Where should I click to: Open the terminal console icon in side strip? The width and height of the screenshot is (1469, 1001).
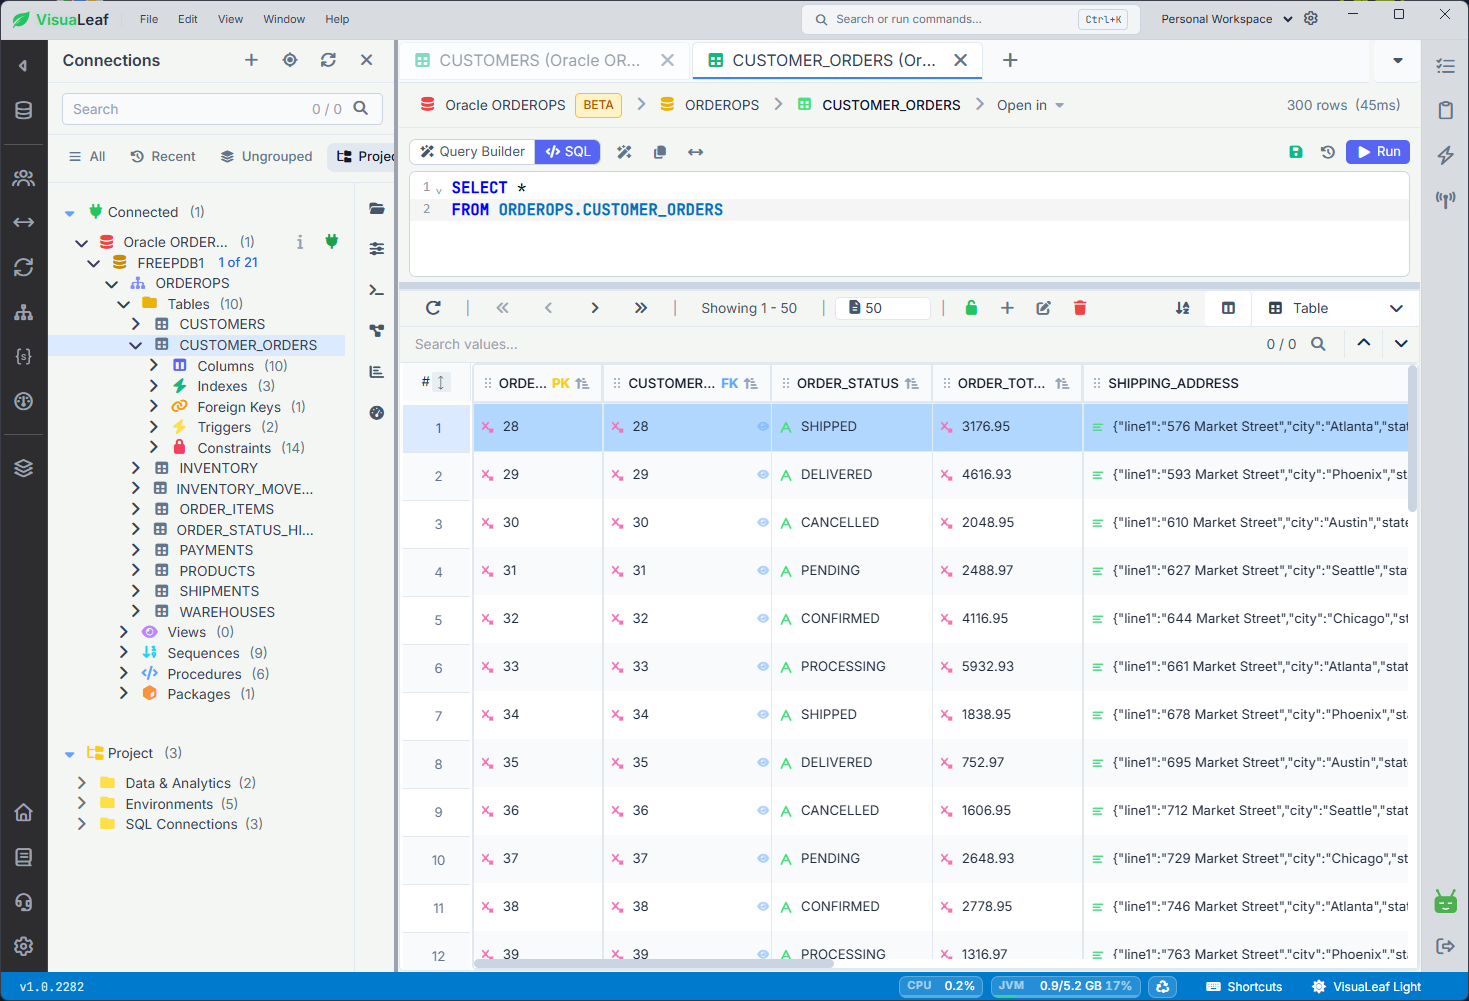377,290
